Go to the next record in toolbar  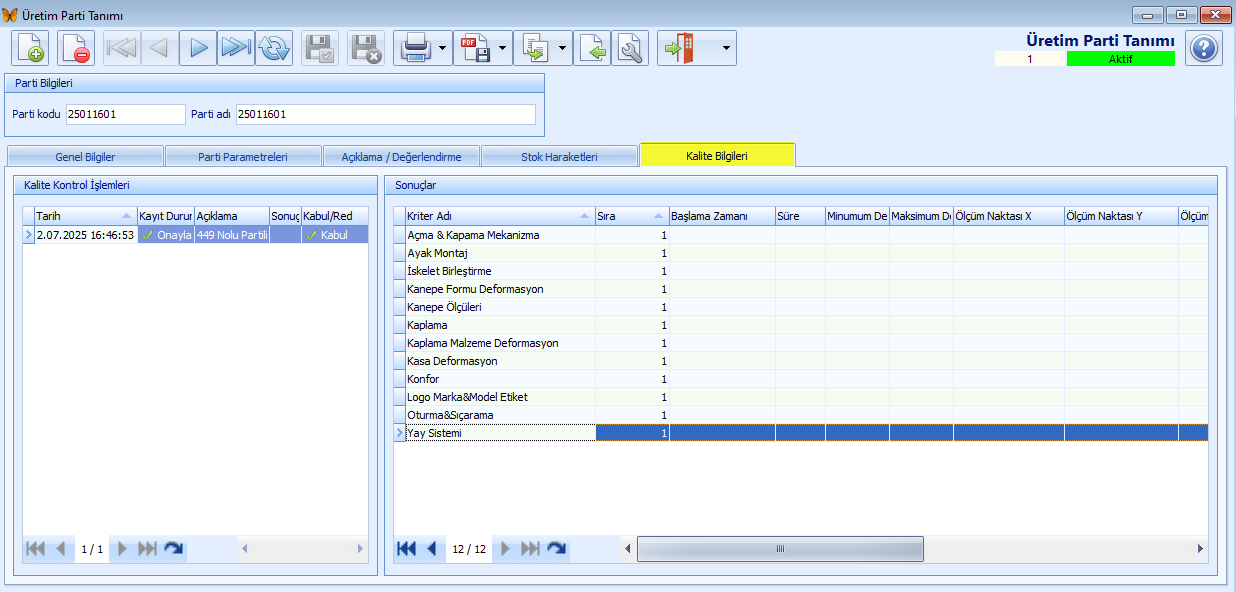click(198, 48)
